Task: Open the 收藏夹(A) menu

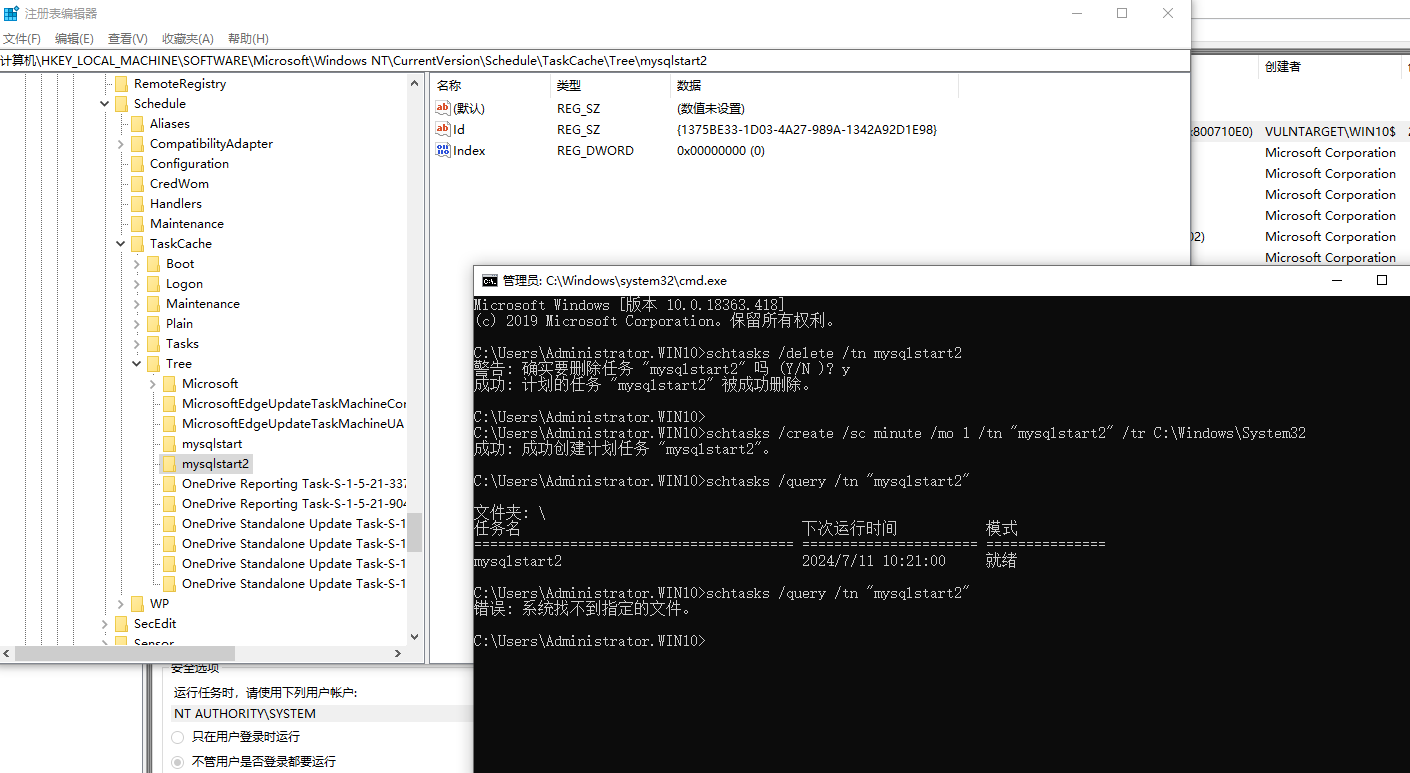Action: click(187, 38)
